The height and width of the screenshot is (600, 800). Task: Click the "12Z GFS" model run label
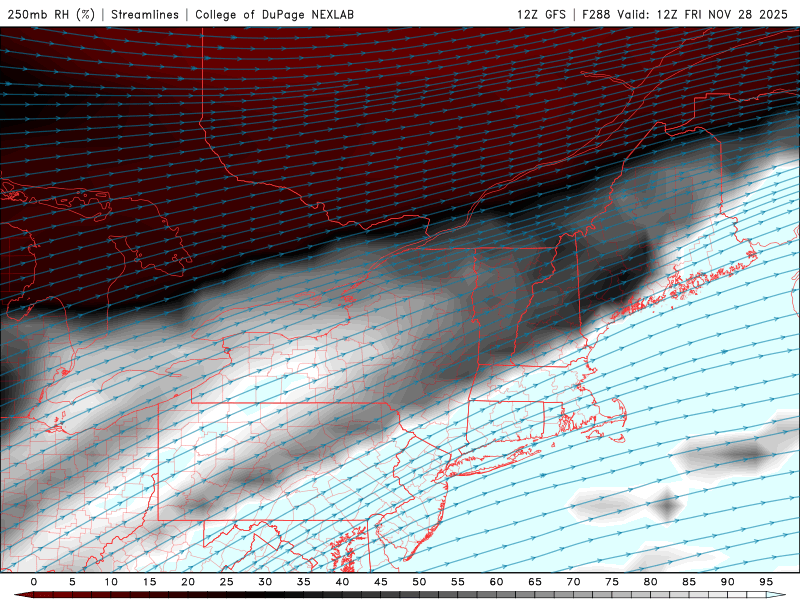[x=541, y=14]
